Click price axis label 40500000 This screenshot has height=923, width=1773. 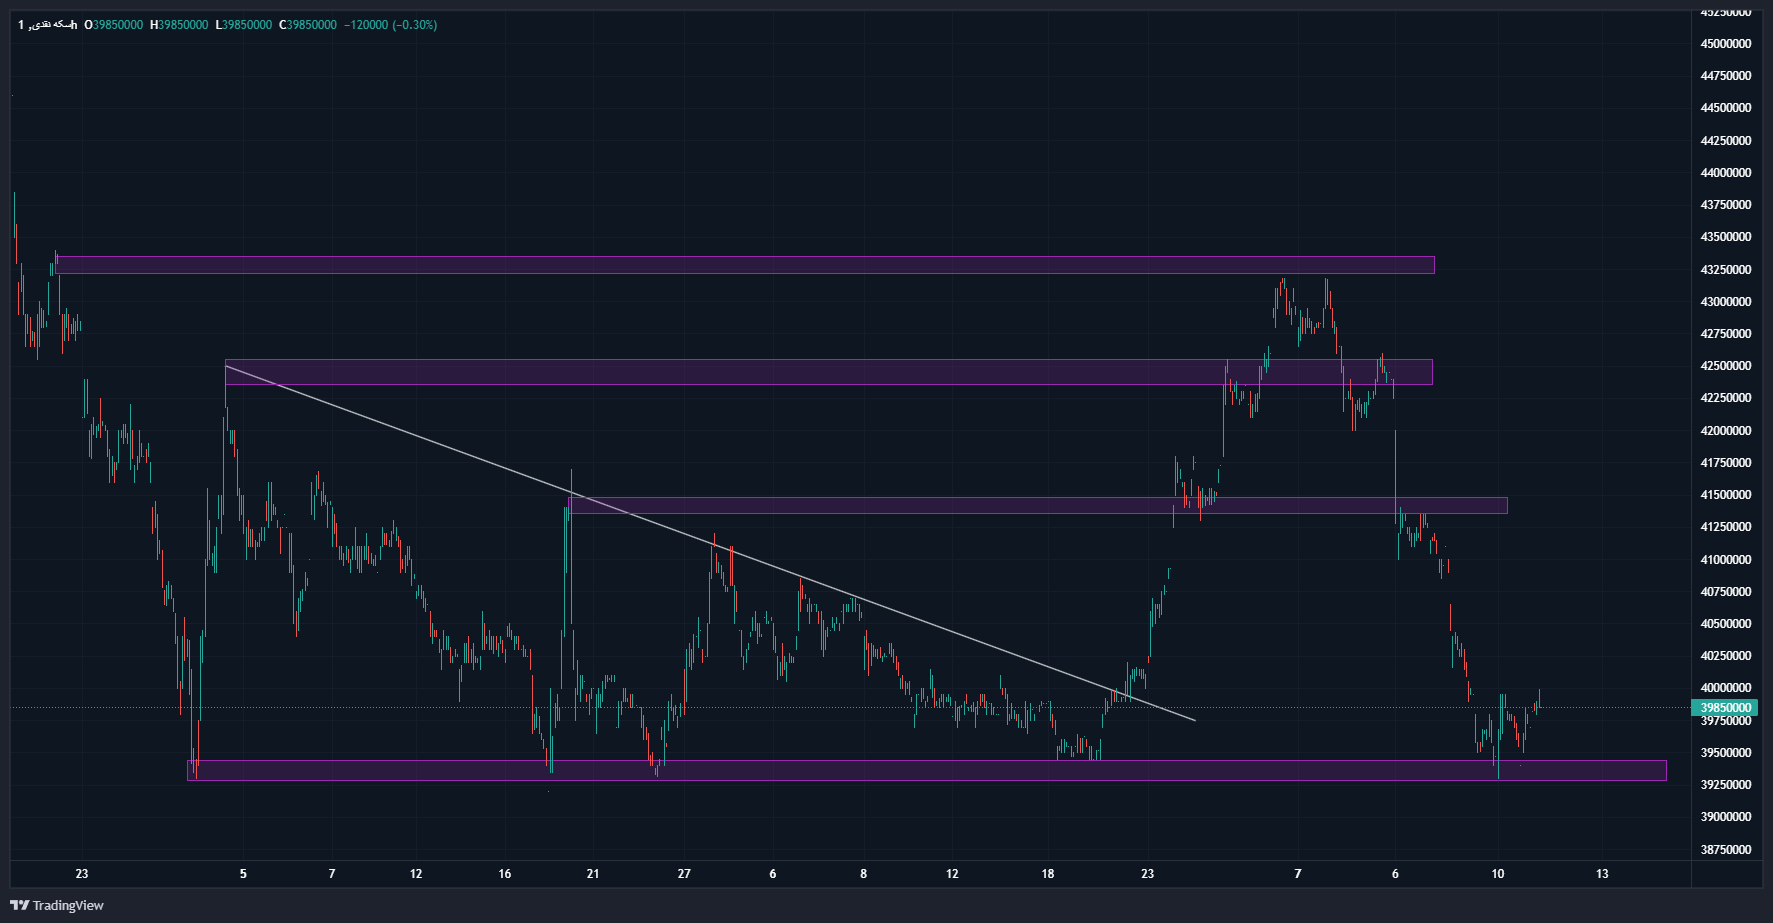1726,624
